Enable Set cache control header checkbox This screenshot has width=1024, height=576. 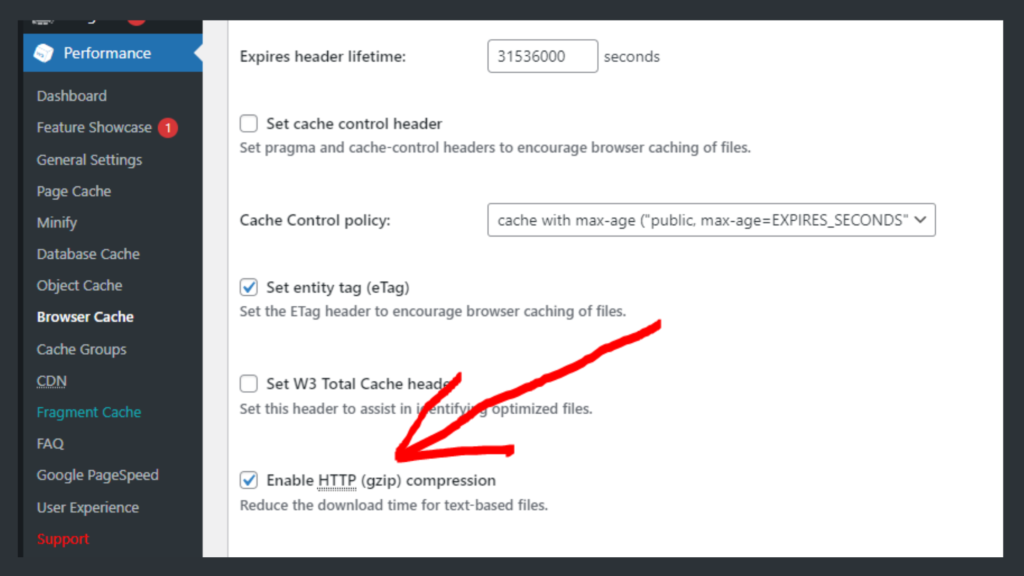coord(248,123)
